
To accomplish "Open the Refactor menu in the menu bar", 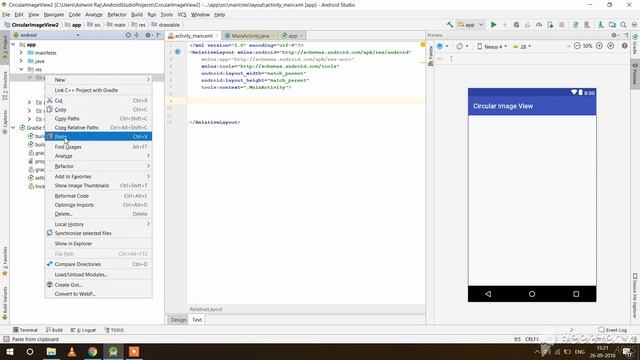I will point(117,14).
